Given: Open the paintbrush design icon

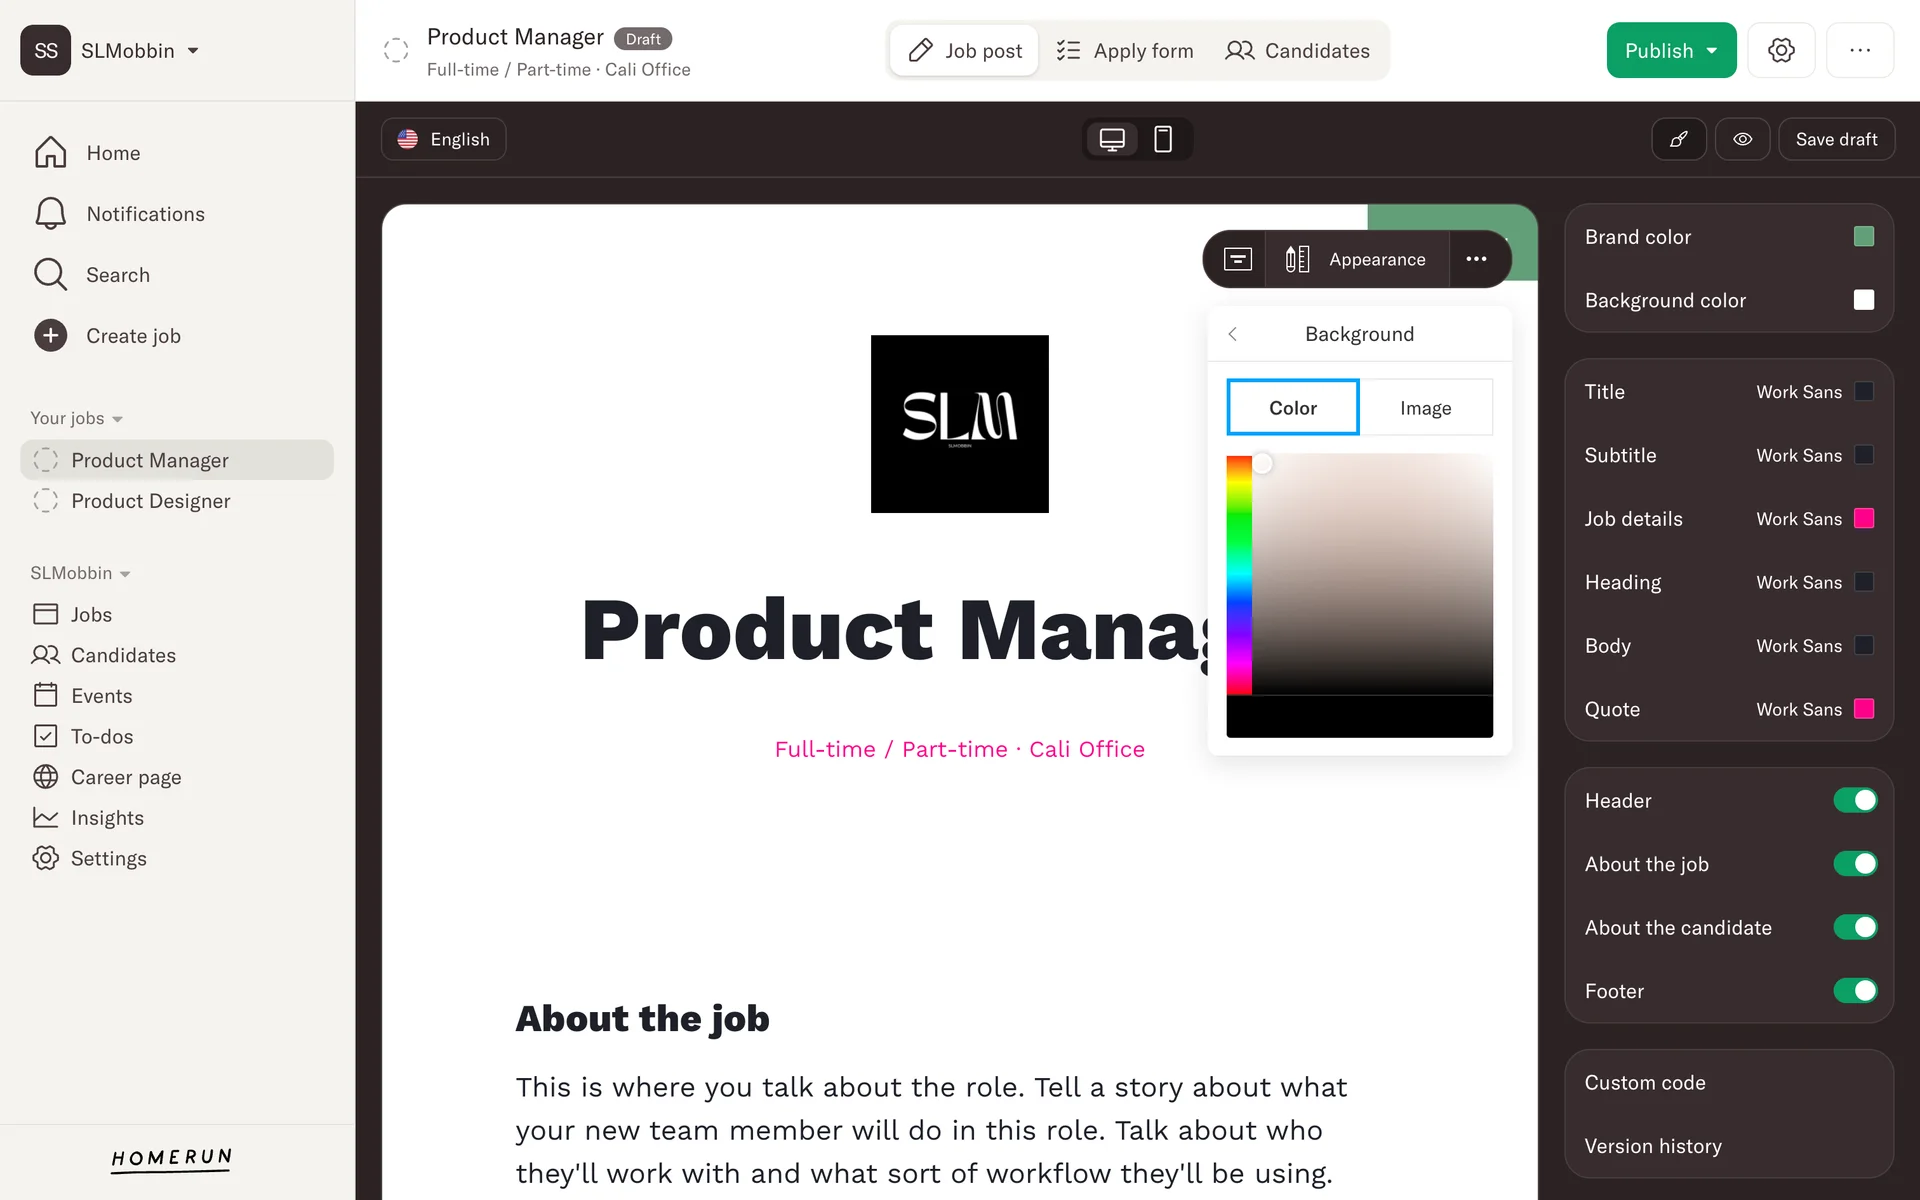Looking at the screenshot, I should [1679, 139].
